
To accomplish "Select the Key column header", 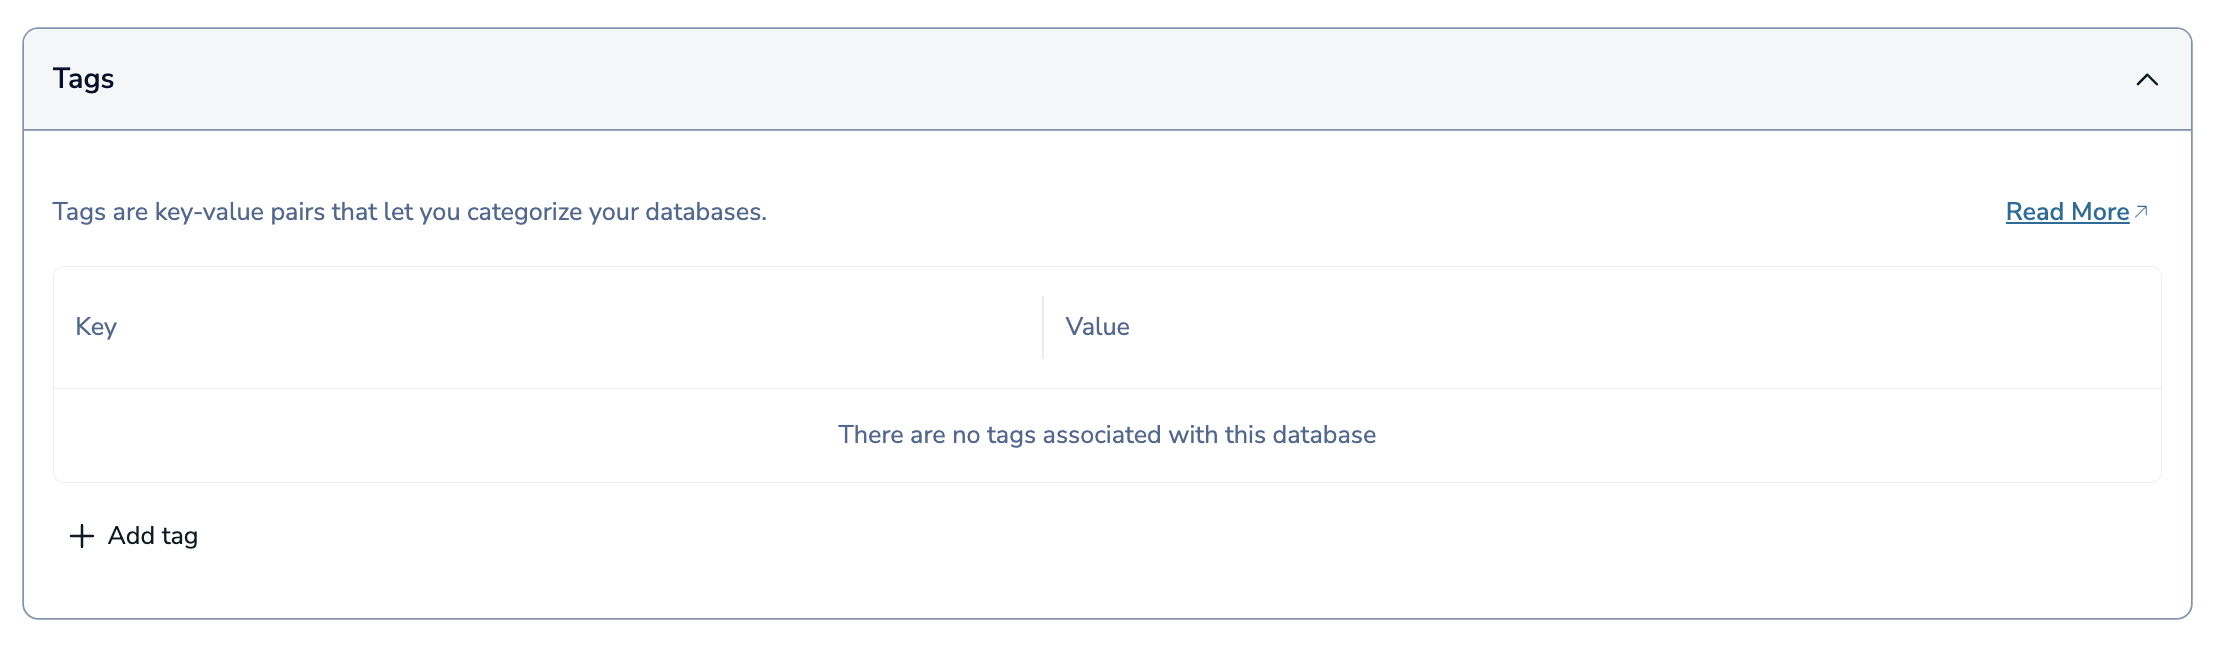I will [96, 327].
